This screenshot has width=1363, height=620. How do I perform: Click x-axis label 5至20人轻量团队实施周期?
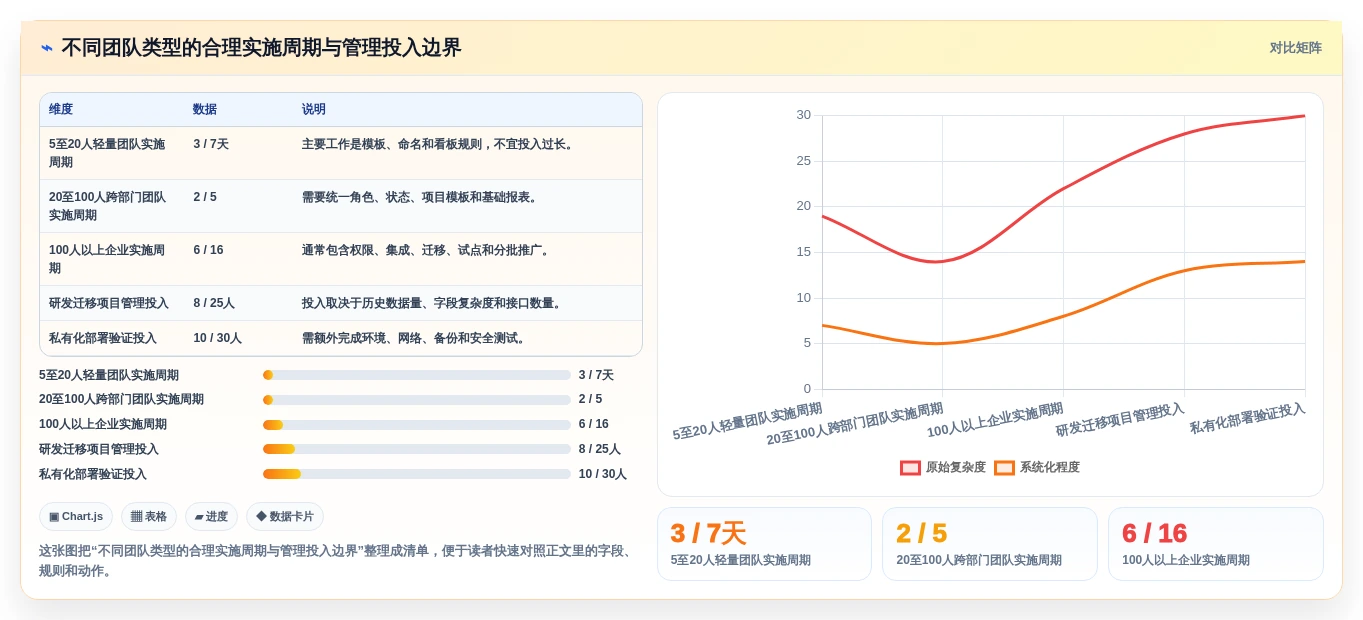click(x=747, y=421)
